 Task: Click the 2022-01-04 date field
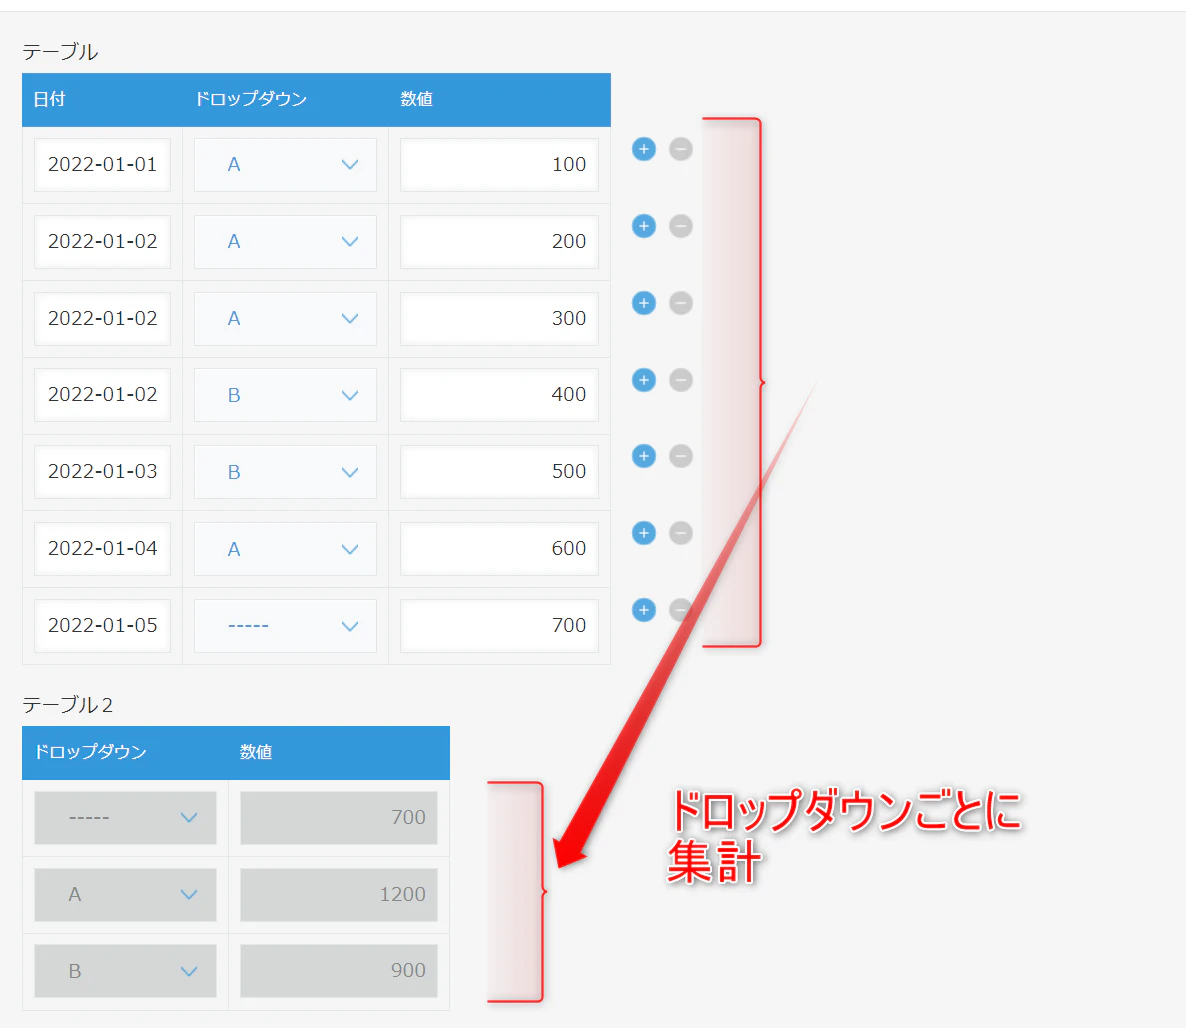102,549
